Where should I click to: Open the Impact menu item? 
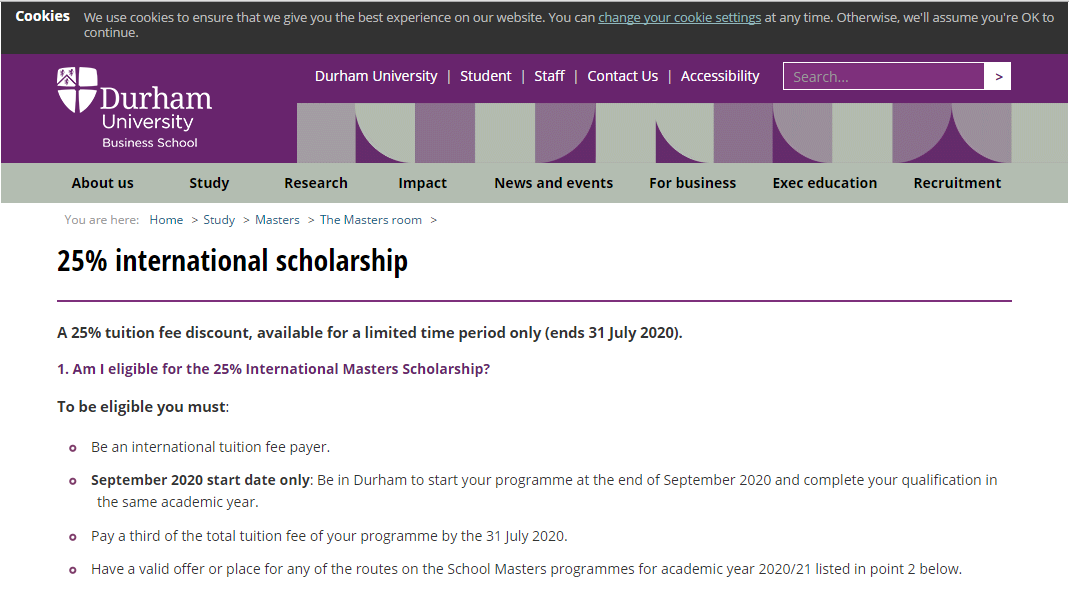pos(422,183)
